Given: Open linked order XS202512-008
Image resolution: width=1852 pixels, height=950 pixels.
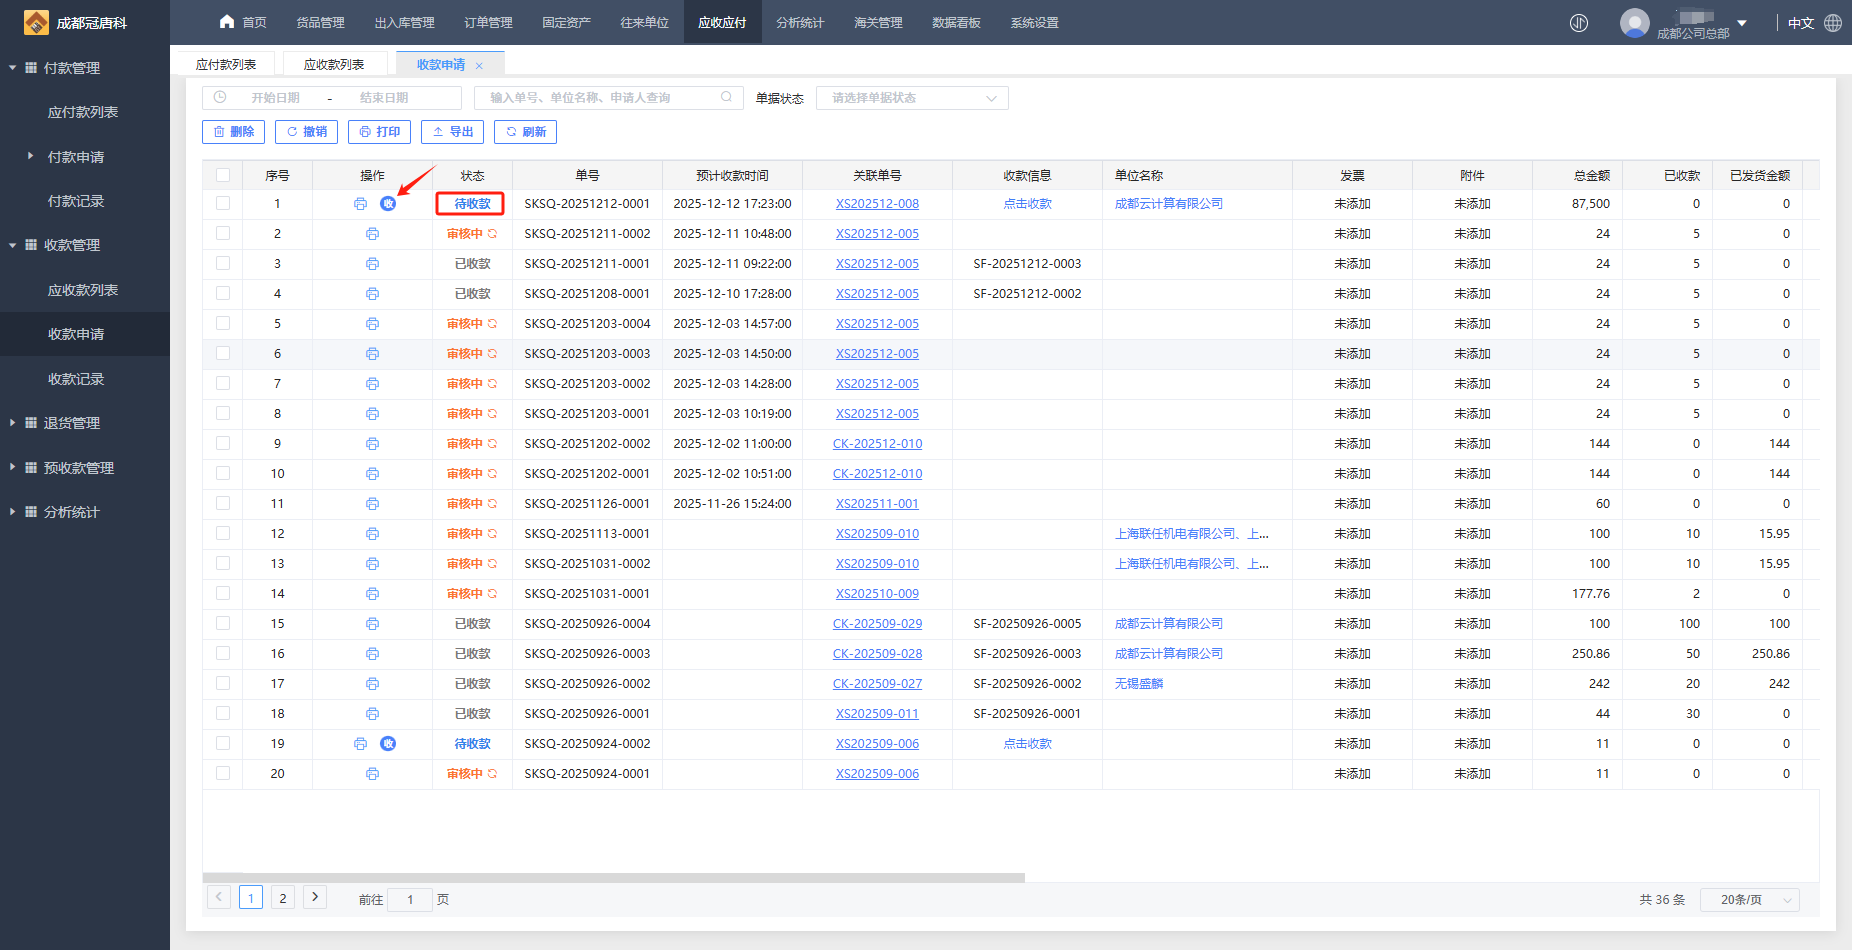Looking at the screenshot, I should tap(877, 204).
